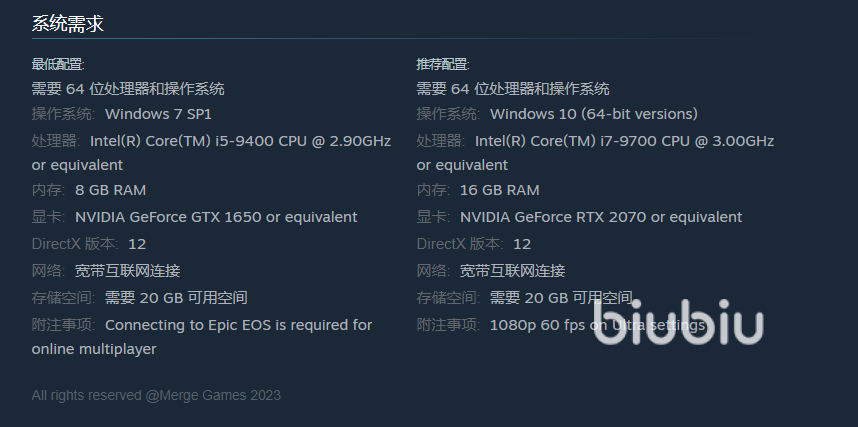Click the Core i5-9400 processor line
This screenshot has width=858, height=427.
240,141
